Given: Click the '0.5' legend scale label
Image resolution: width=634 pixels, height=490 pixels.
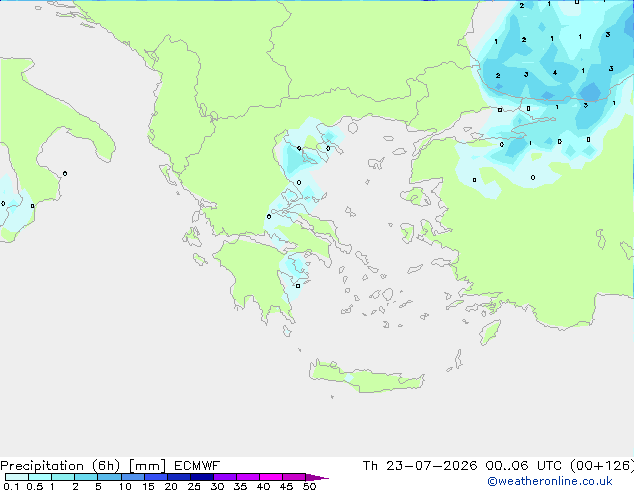Looking at the screenshot, I should pos(34,486).
